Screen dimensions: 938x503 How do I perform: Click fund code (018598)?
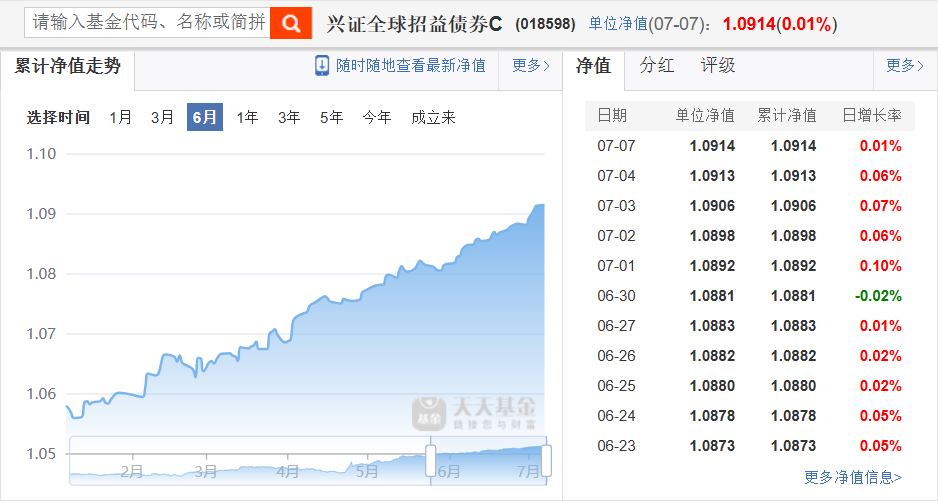(545, 24)
